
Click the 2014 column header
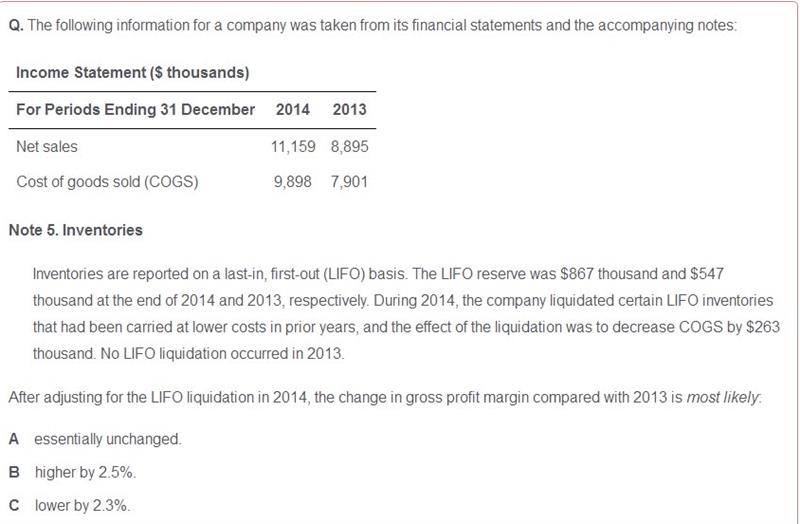coord(293,110)
